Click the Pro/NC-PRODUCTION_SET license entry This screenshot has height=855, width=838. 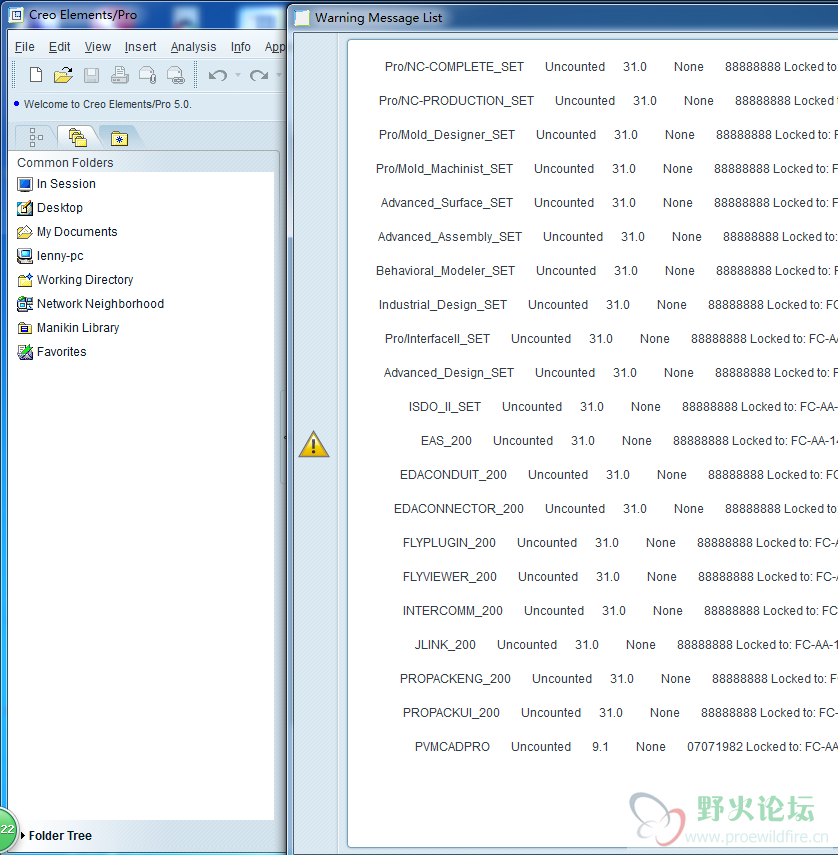coord(456,101)
